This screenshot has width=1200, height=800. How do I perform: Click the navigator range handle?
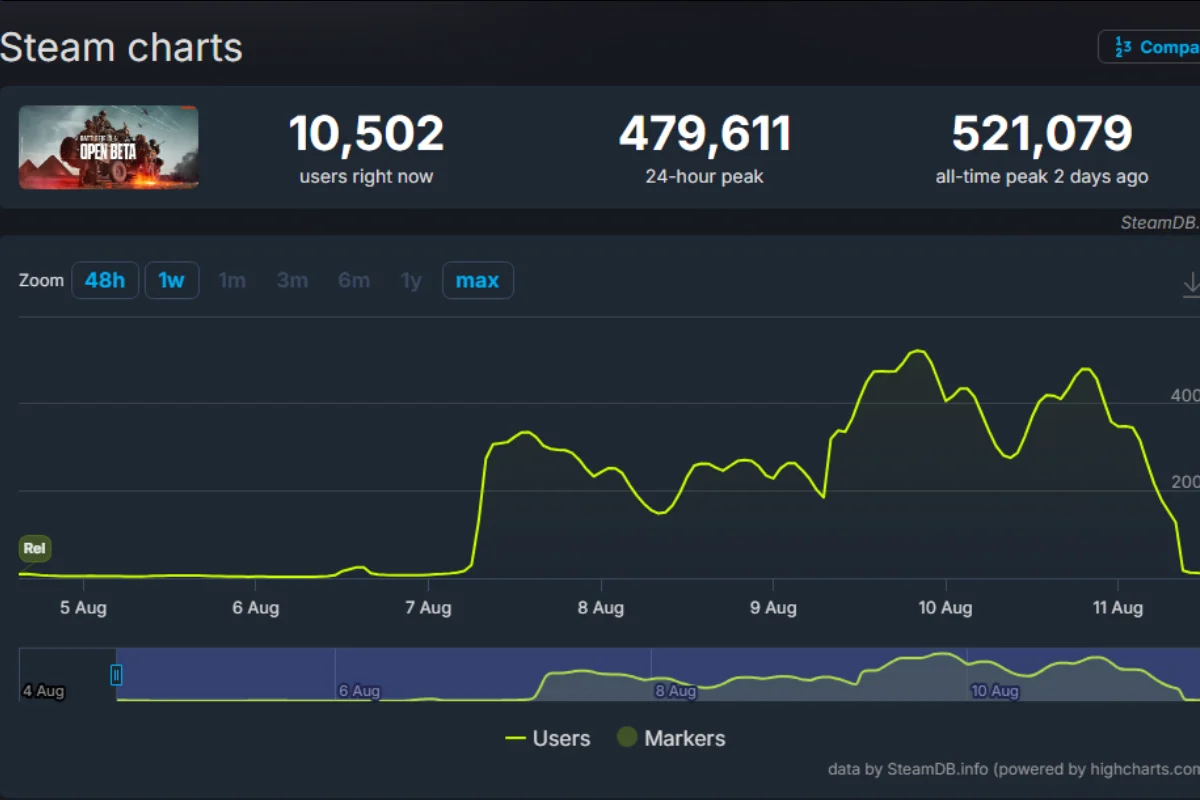coord(116,675)
